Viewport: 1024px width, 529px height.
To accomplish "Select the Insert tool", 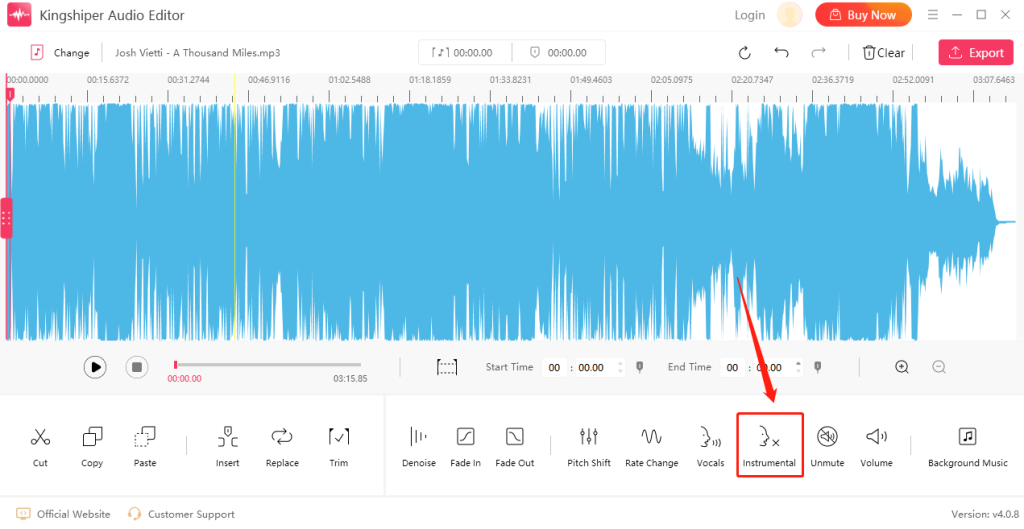I will click(227, 446).
